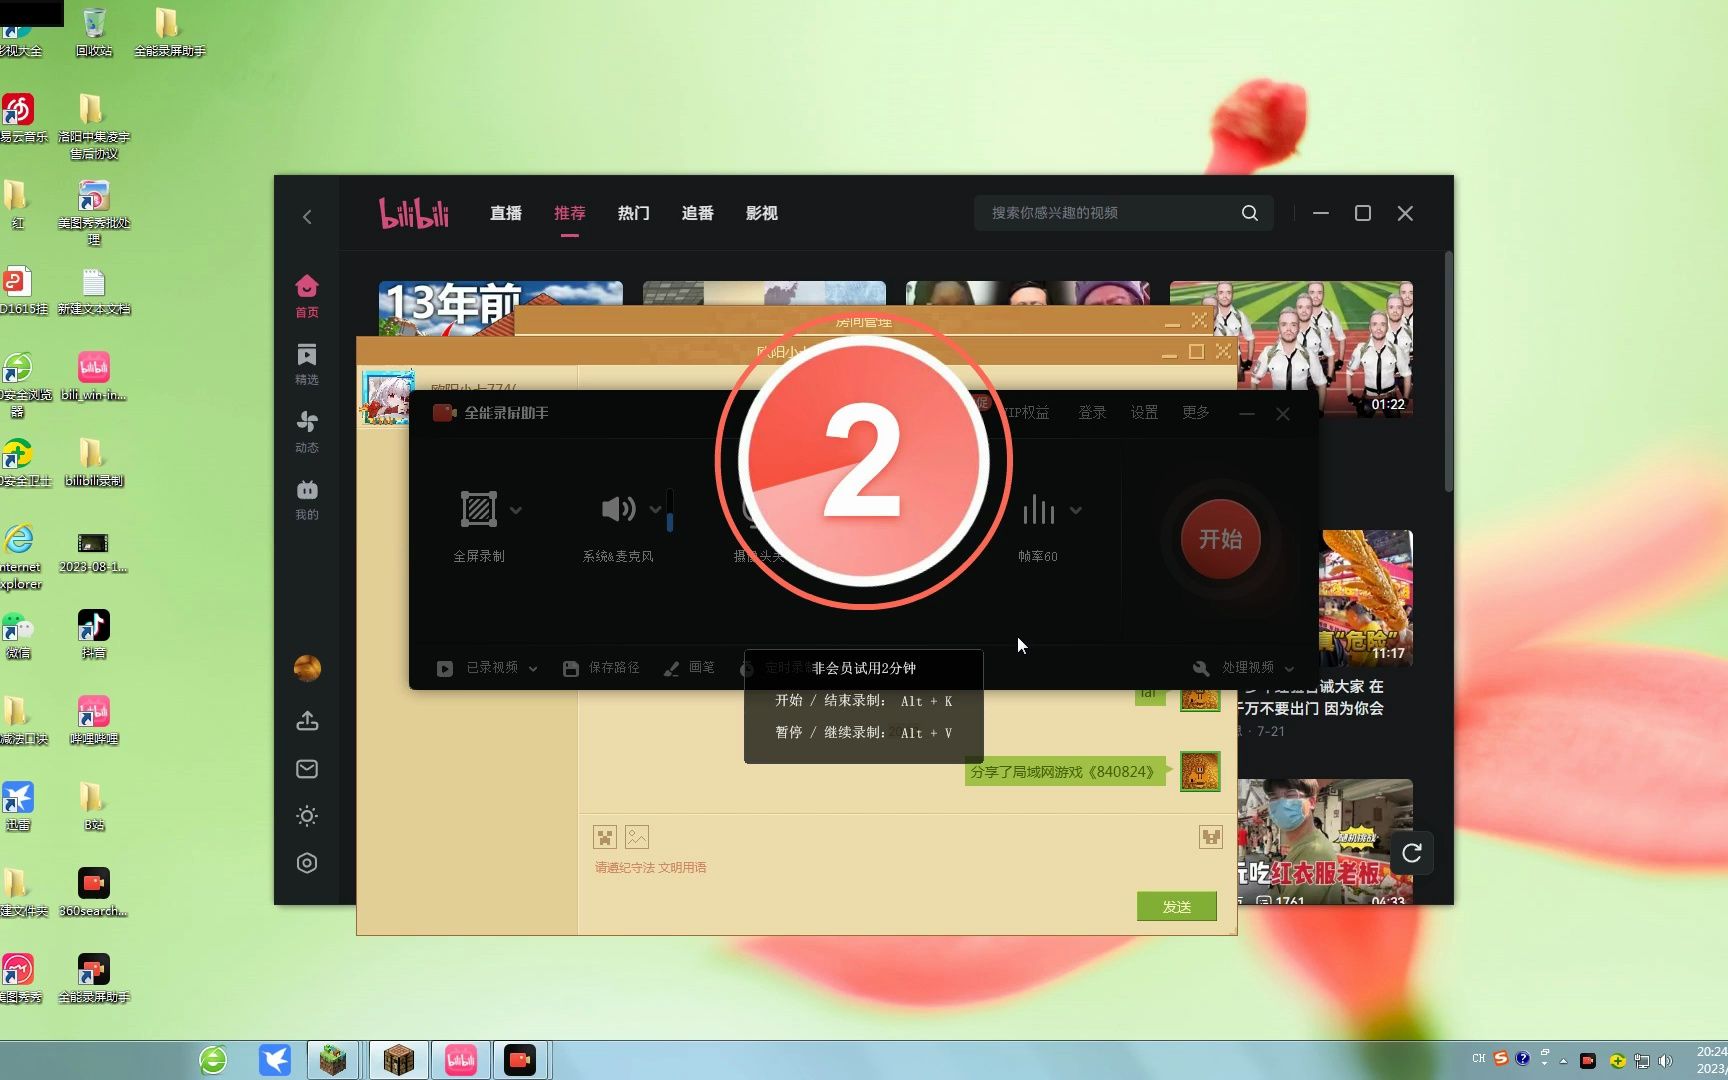Open the hexagon settings icon in bilibili sidebar
The height and width of the screenshot is (1080, 1728).
(x=307, y=863)
